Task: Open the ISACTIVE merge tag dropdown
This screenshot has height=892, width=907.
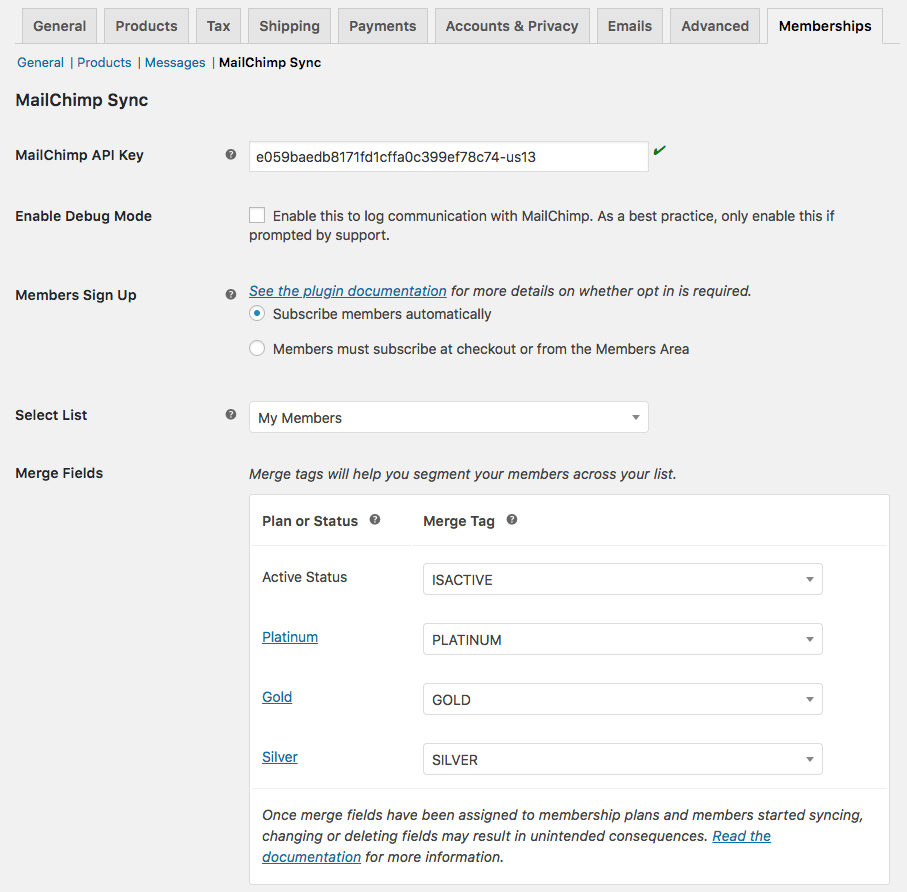Action: (622, 579)
